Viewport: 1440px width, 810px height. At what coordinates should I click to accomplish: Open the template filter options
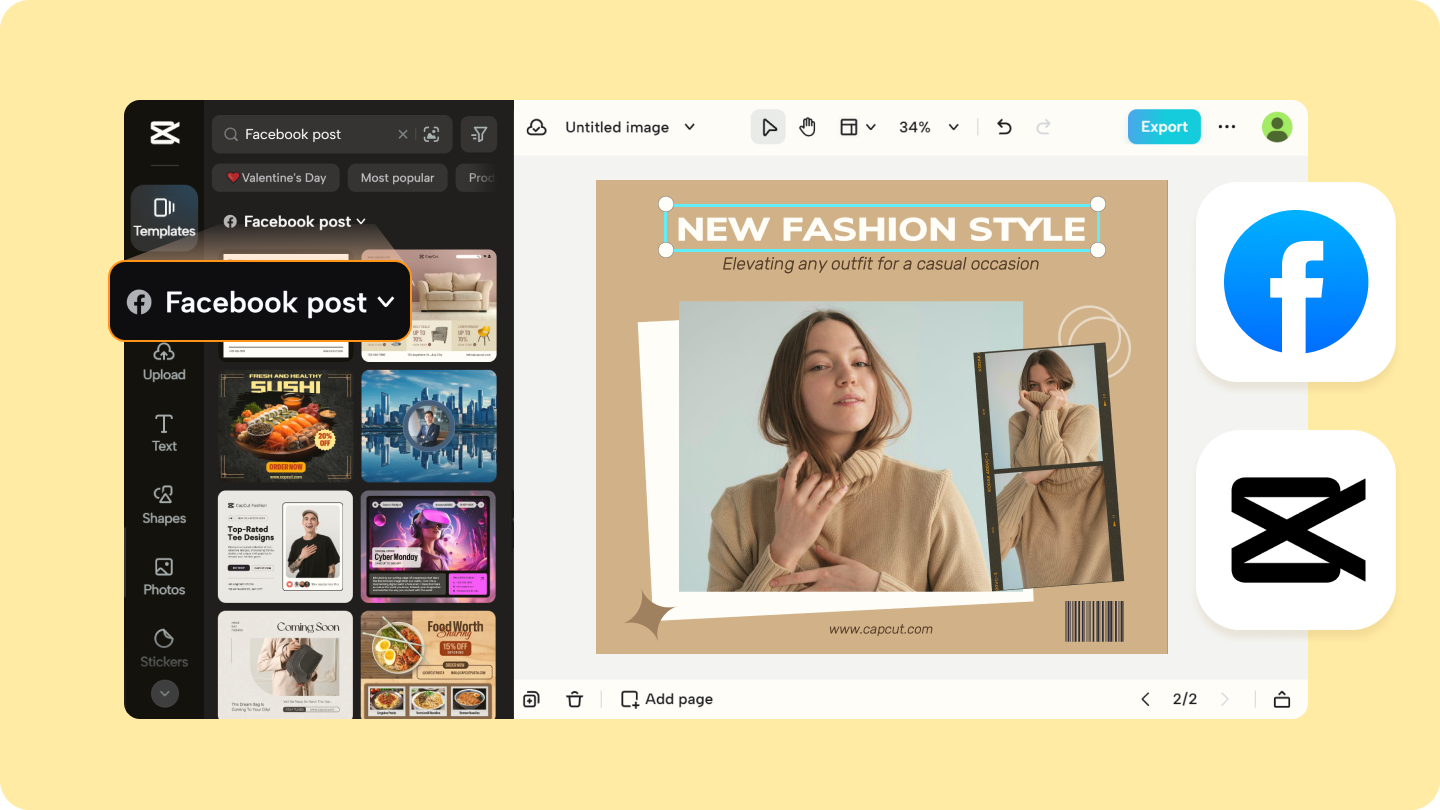pos(479,134)
